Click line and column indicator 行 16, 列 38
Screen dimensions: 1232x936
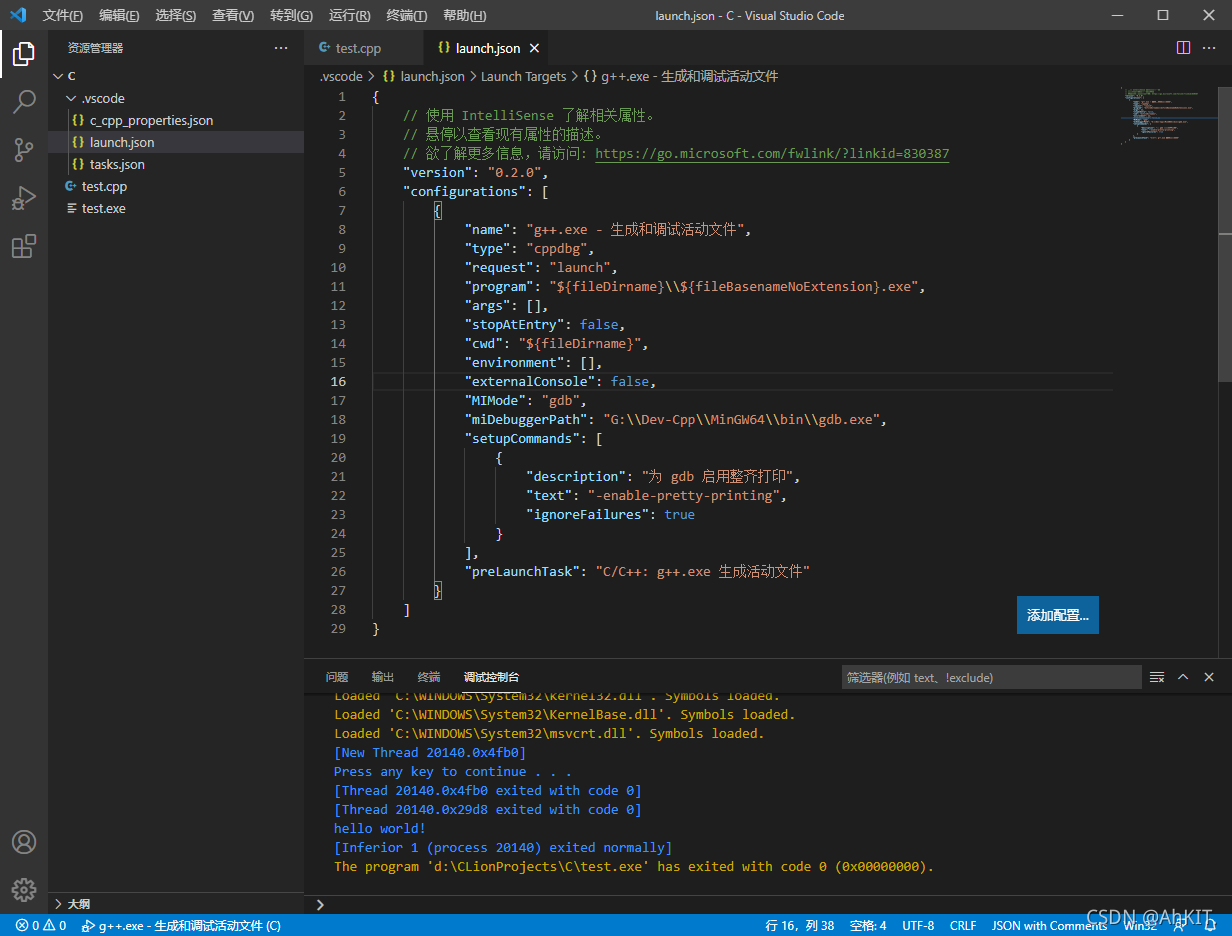(800, 925)
